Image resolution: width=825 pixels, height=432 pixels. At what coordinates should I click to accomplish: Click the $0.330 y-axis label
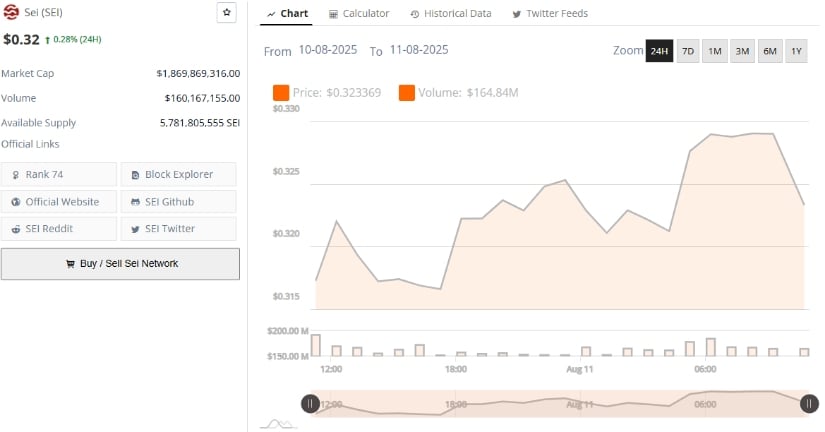[x=286, y=109]
